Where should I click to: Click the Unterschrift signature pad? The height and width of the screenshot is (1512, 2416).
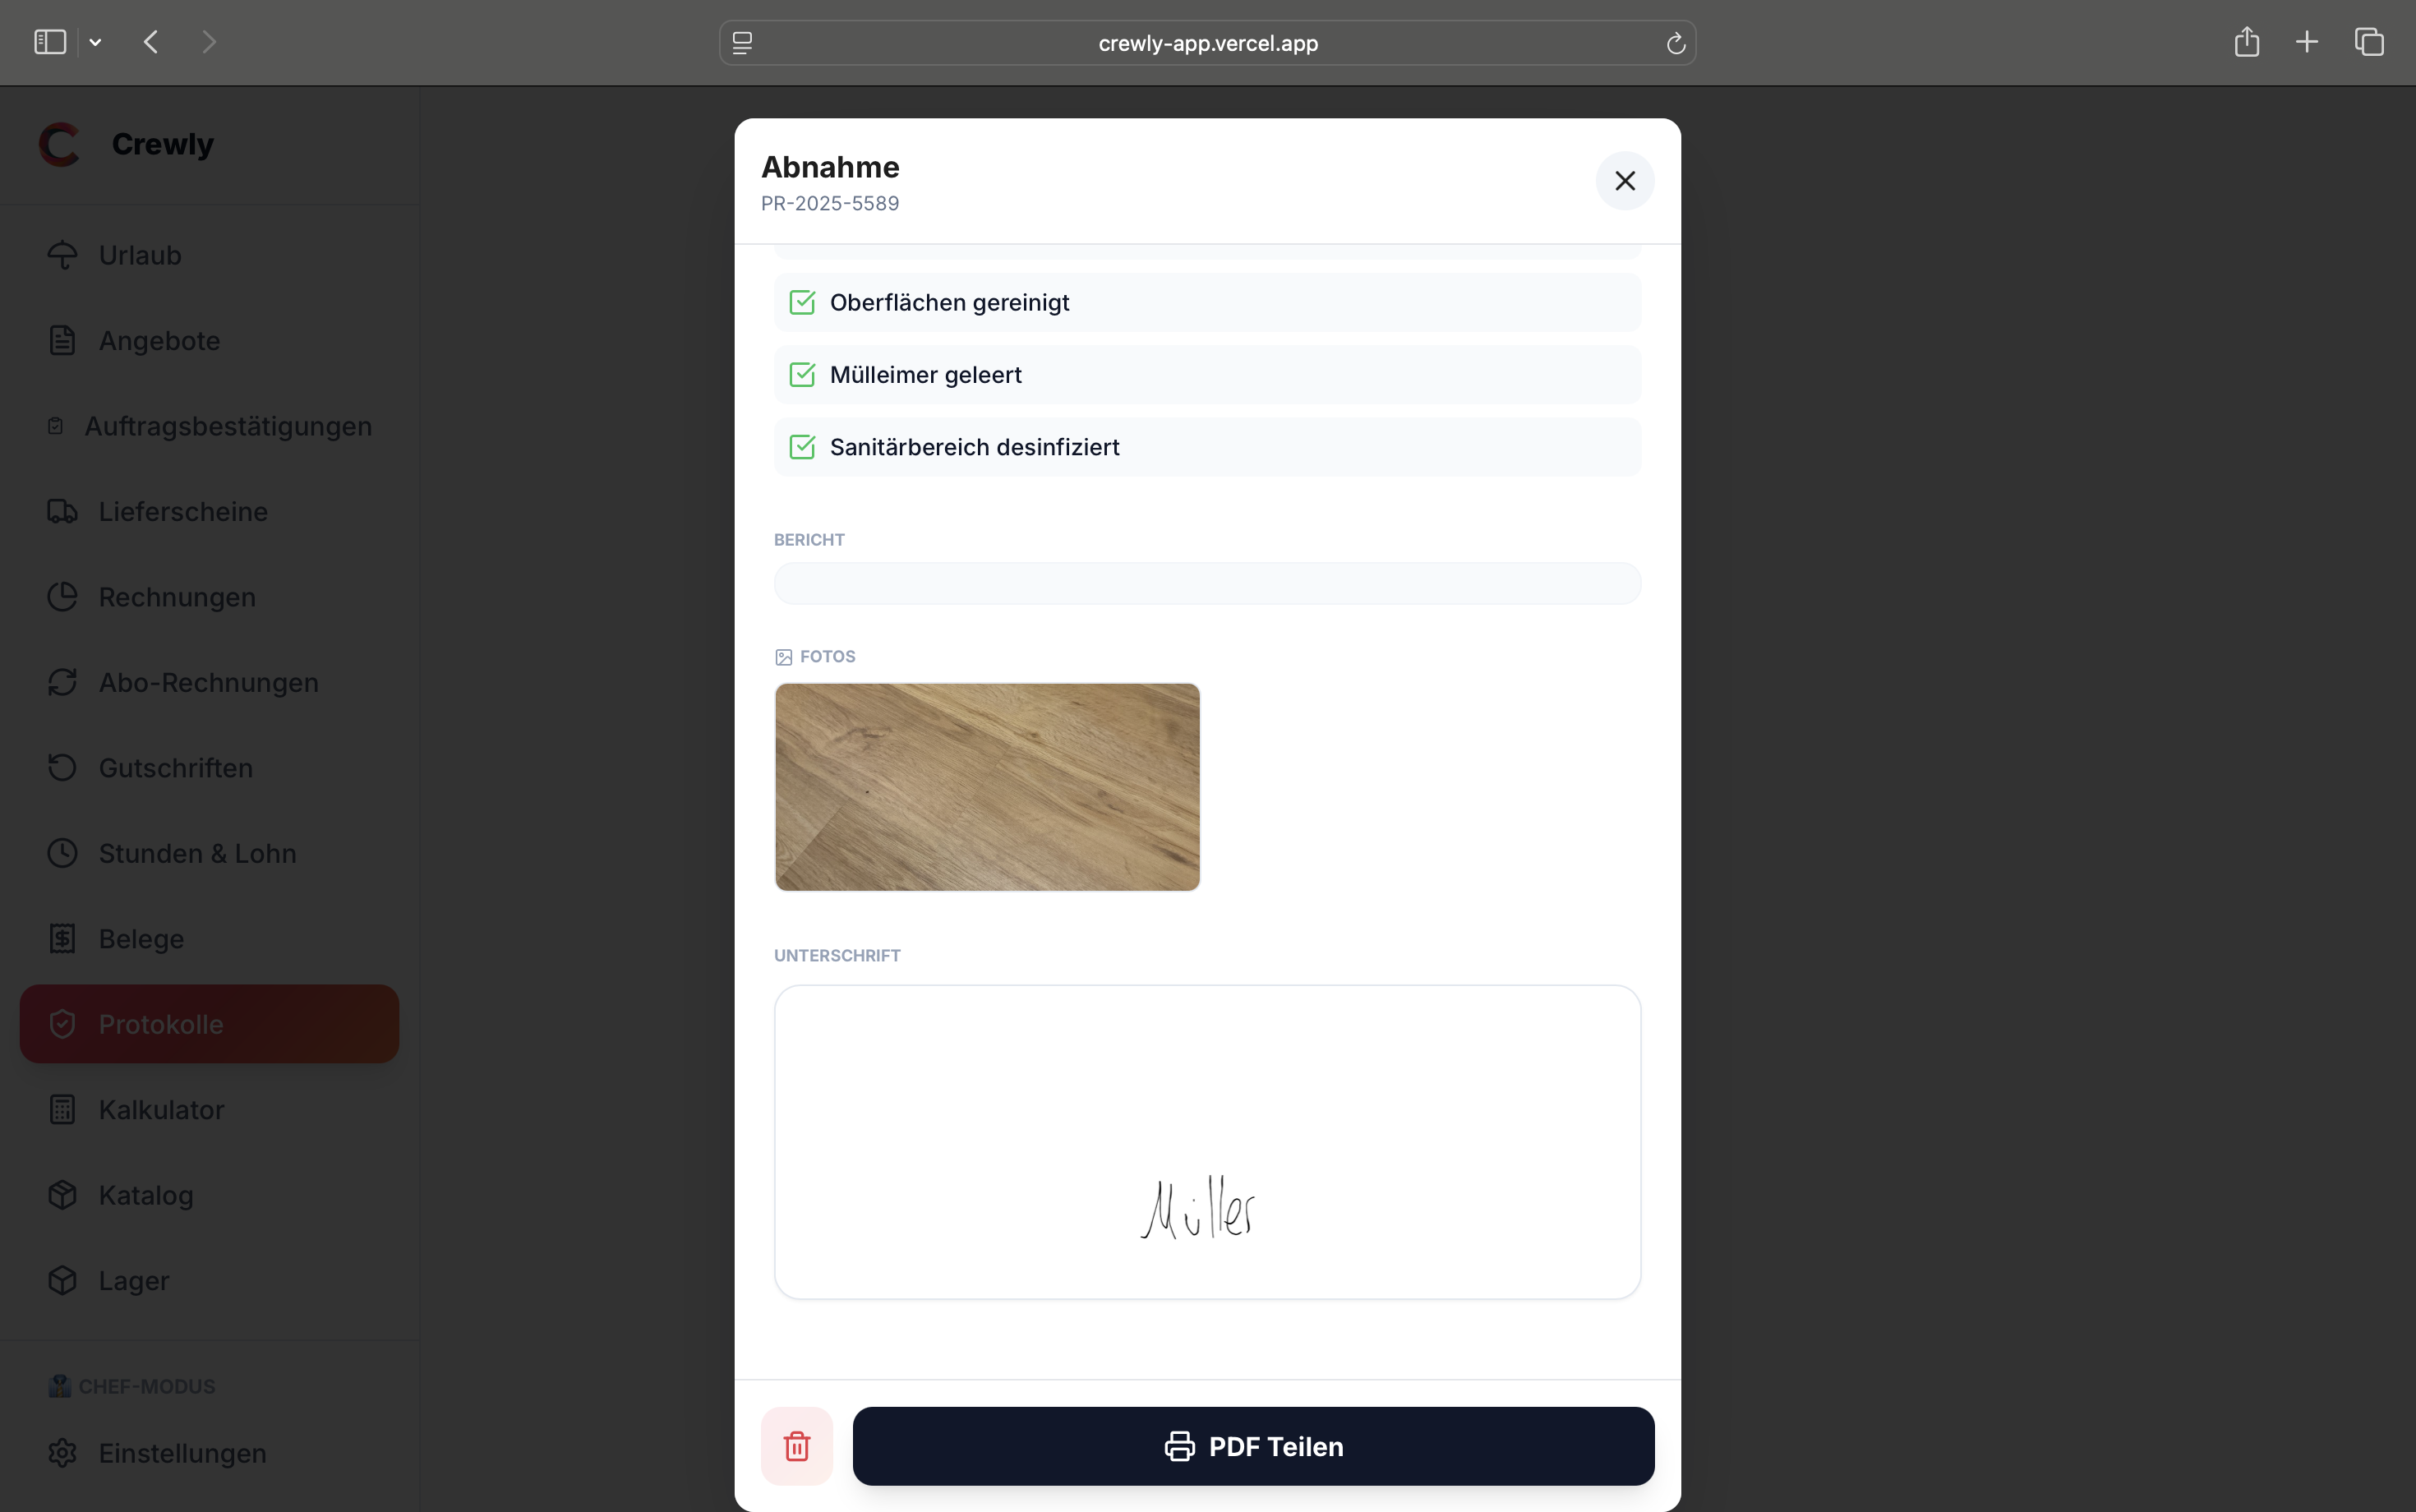coord(1207,1142)
